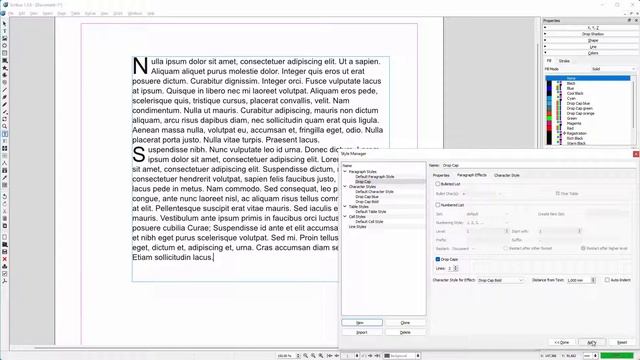The height and width of the screenshot is (360, 640).
Task: Select the Line tool in left toolbar
Action: 4,90
